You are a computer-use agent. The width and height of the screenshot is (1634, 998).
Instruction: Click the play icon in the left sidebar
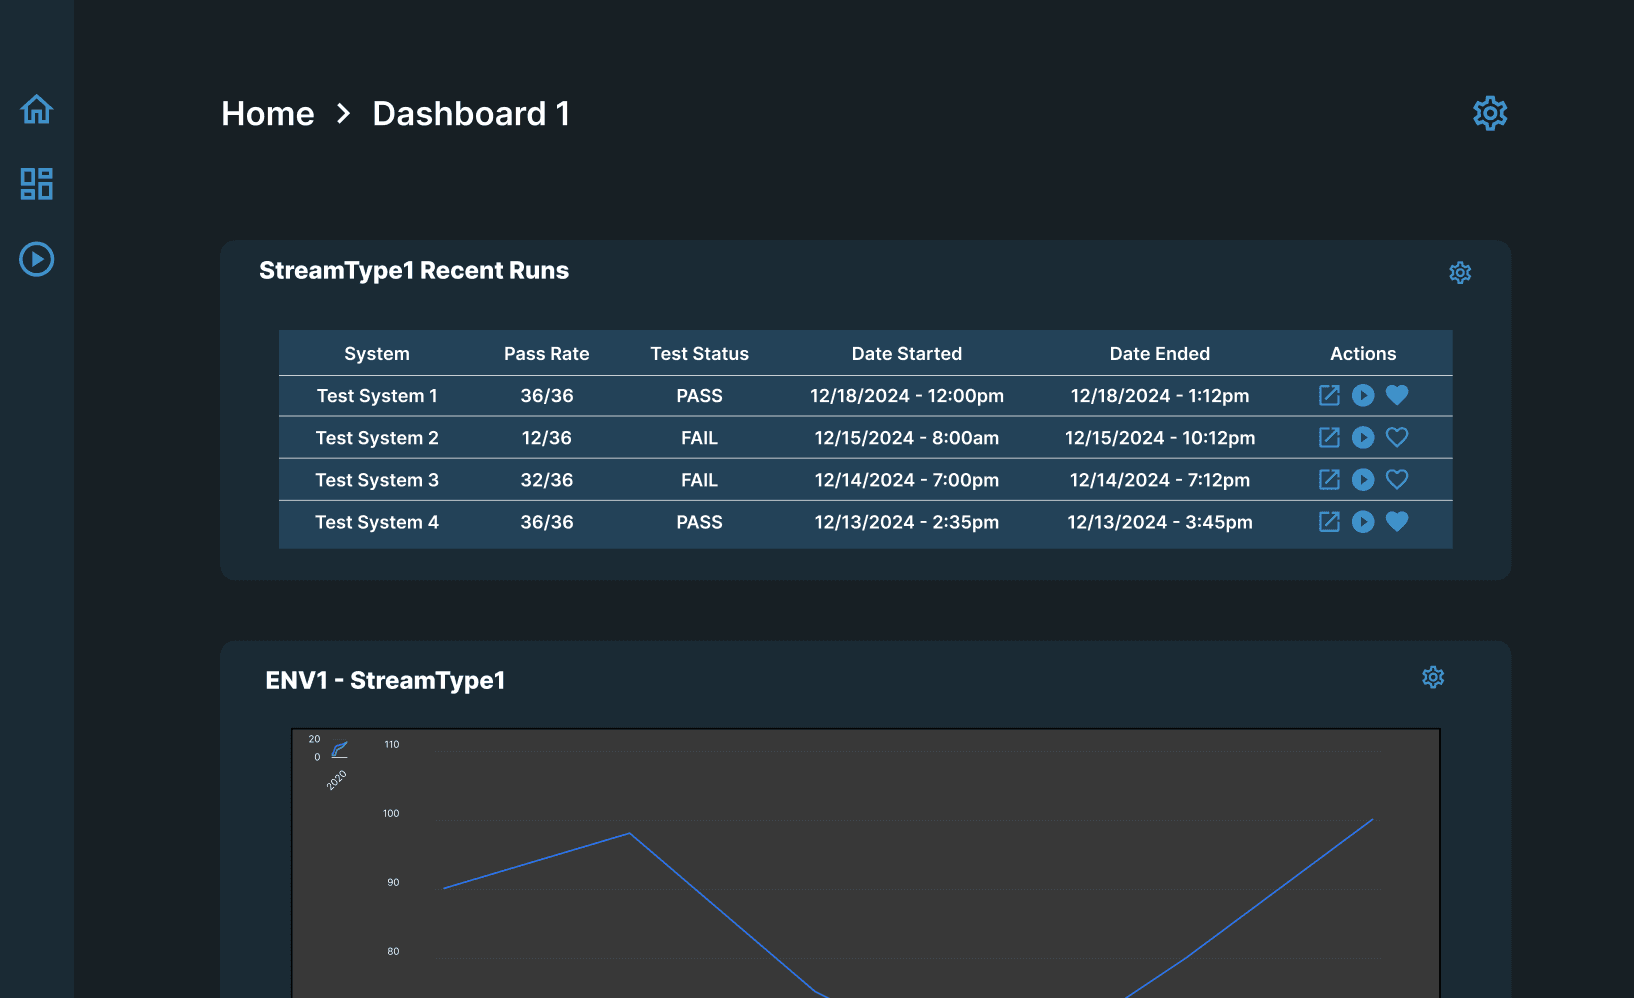coord(36,259)
